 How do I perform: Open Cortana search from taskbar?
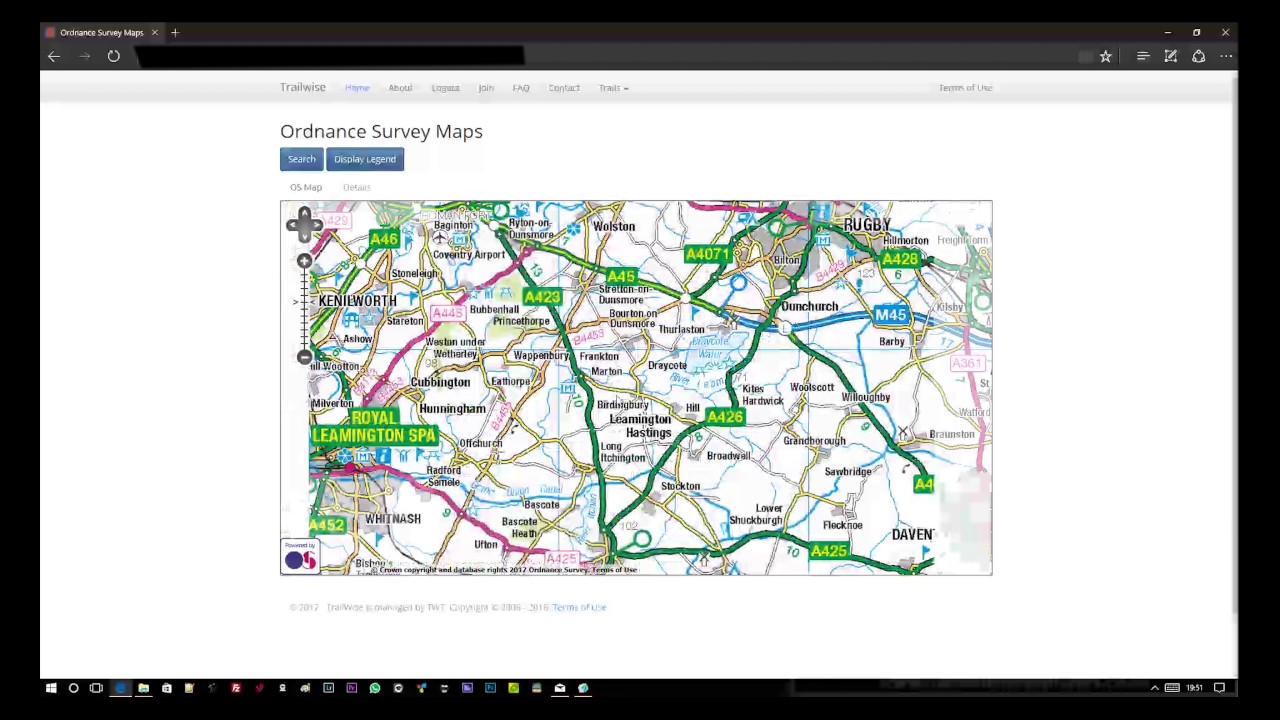tap(73, 688)
